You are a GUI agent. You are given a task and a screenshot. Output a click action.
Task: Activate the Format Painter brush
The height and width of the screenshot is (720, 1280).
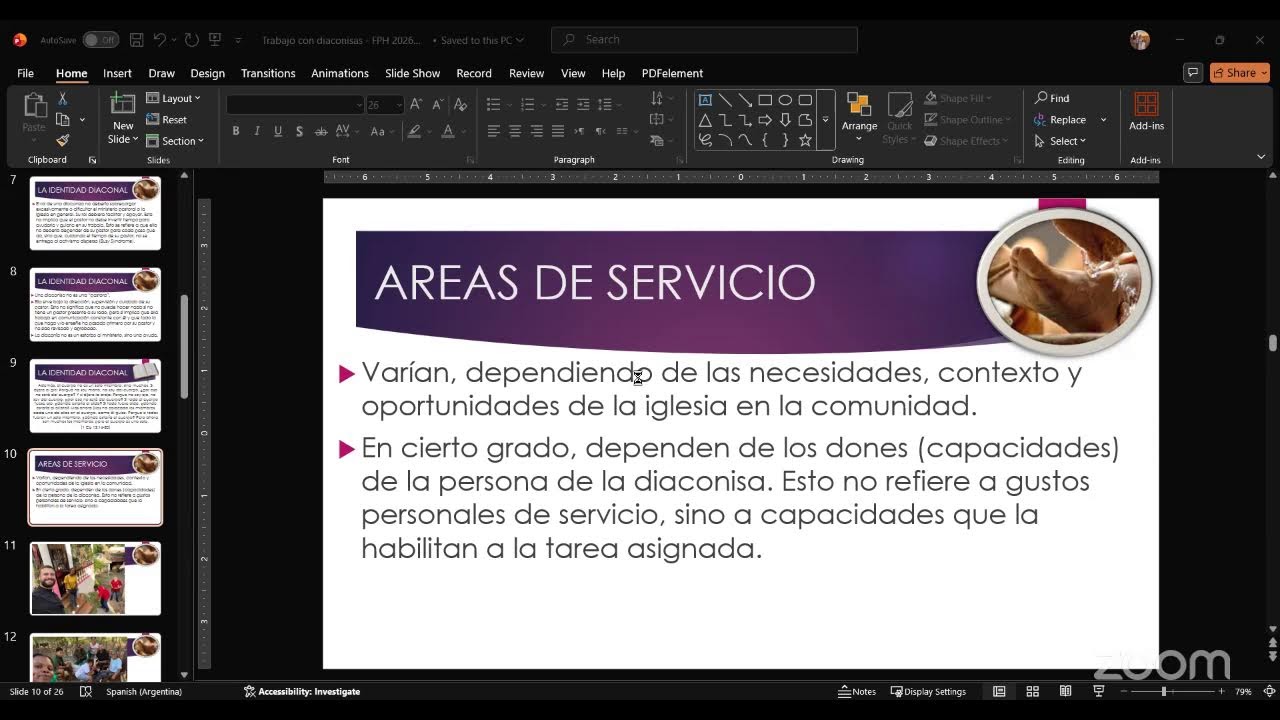click(x=62, y=141)
